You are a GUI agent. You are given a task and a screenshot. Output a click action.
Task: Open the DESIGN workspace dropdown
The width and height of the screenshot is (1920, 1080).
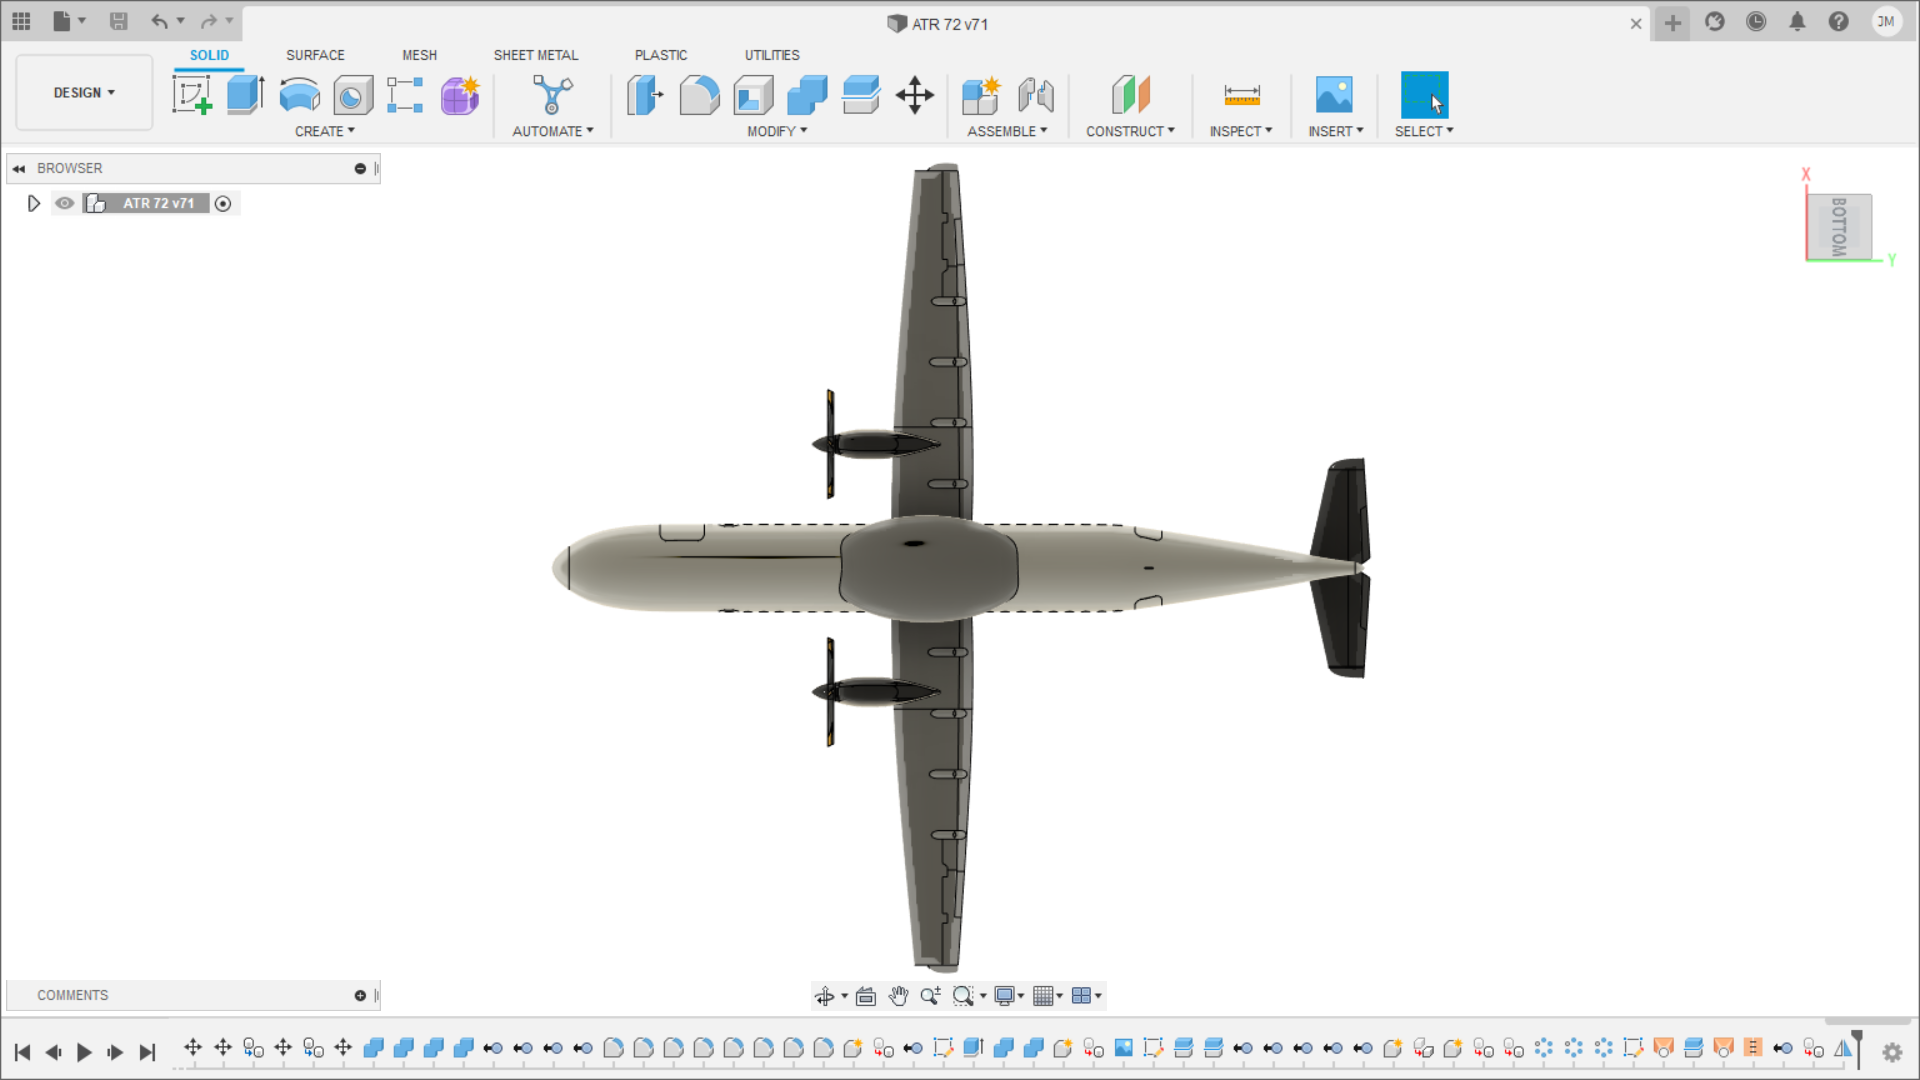[x=84, y=93]
